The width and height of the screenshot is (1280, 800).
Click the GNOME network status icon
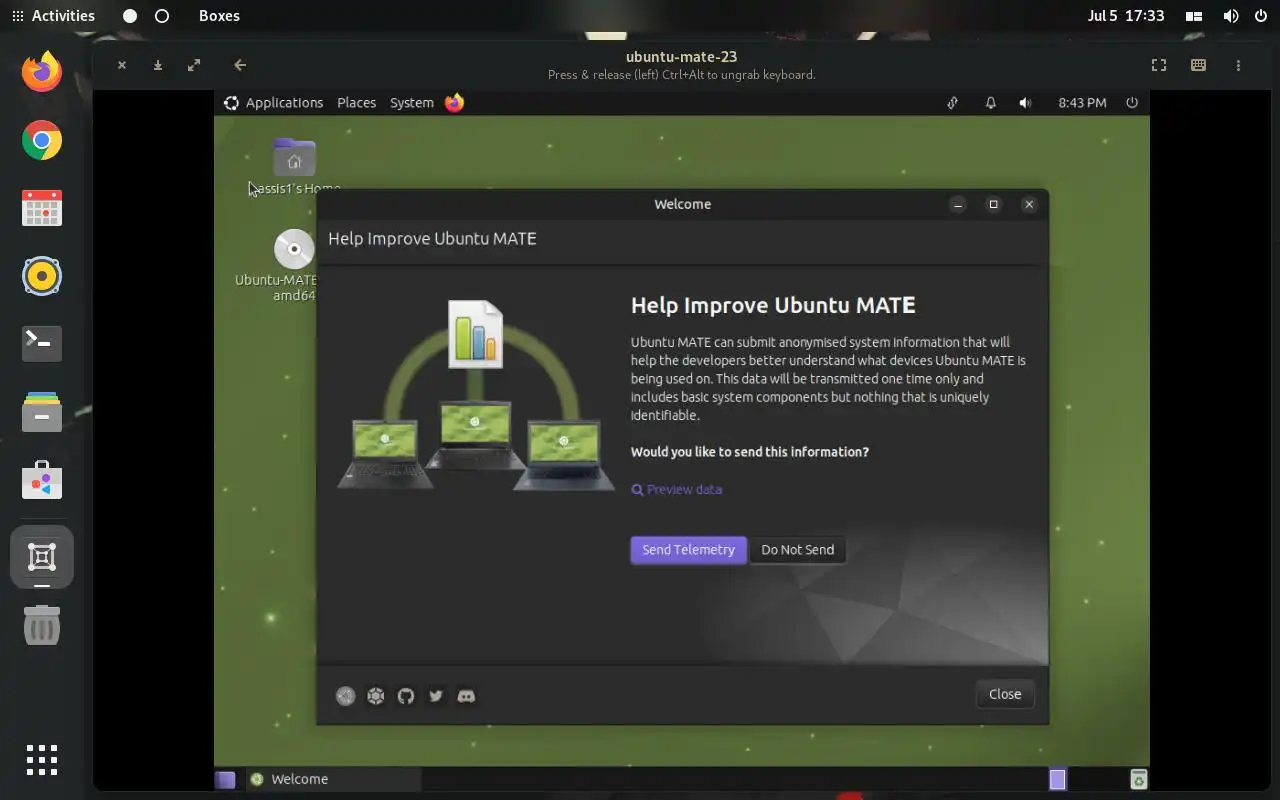(x=1193, y=16)
